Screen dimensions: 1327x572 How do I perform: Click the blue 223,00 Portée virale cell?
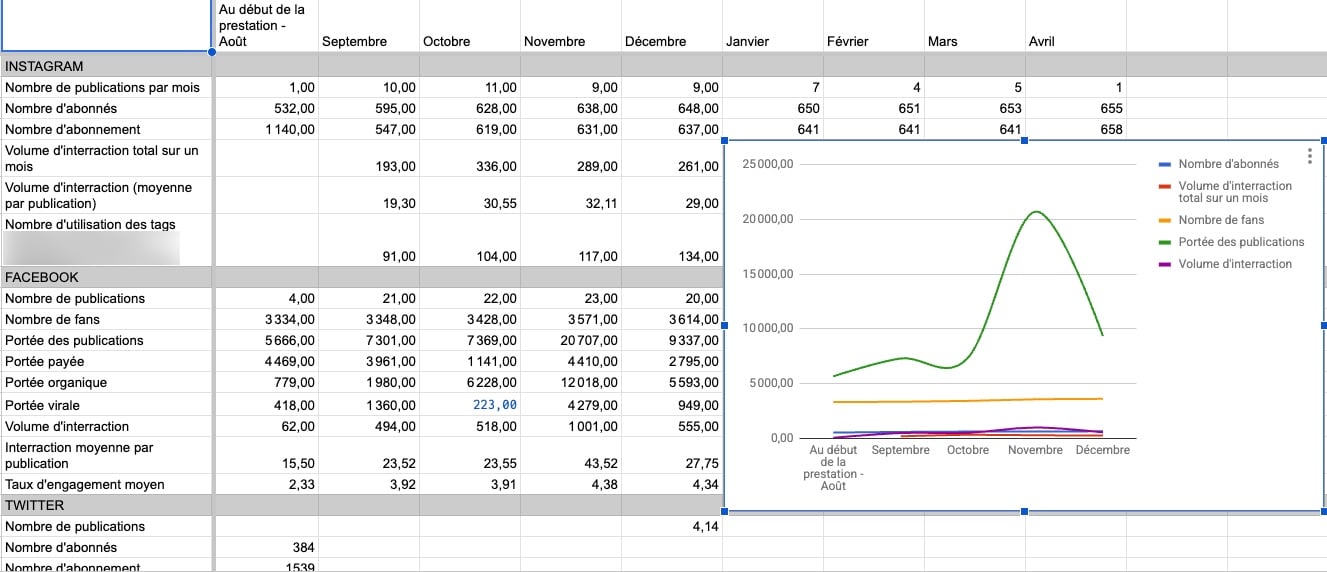click(x=469, y=405)
